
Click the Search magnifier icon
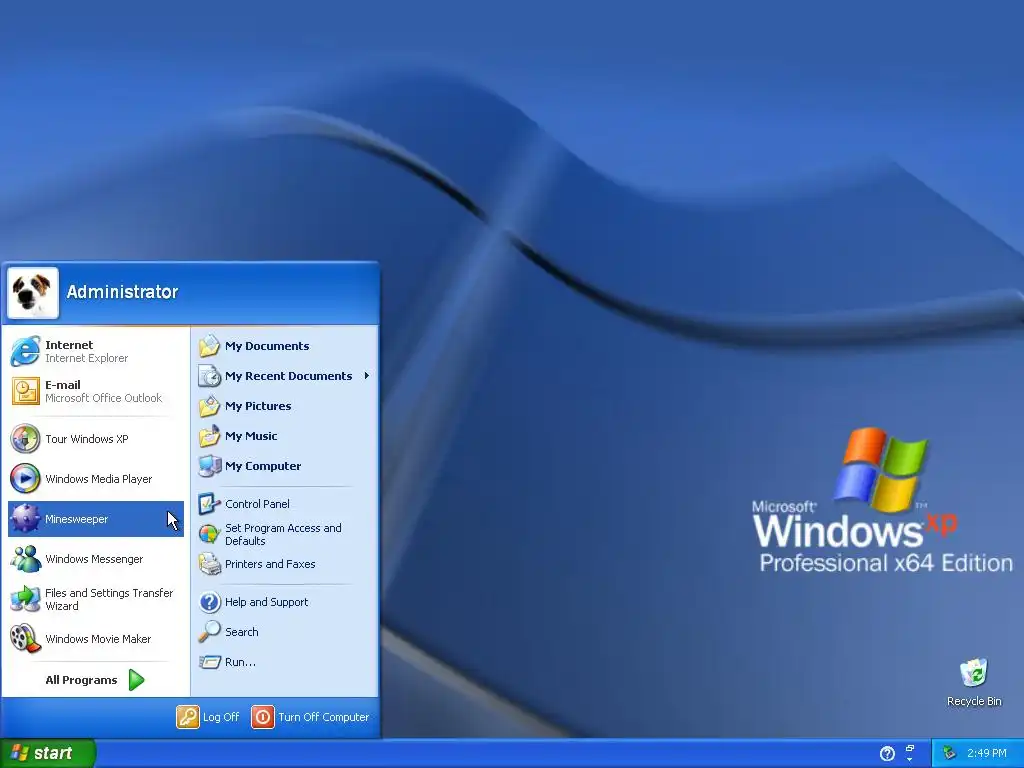pos(210,632)
